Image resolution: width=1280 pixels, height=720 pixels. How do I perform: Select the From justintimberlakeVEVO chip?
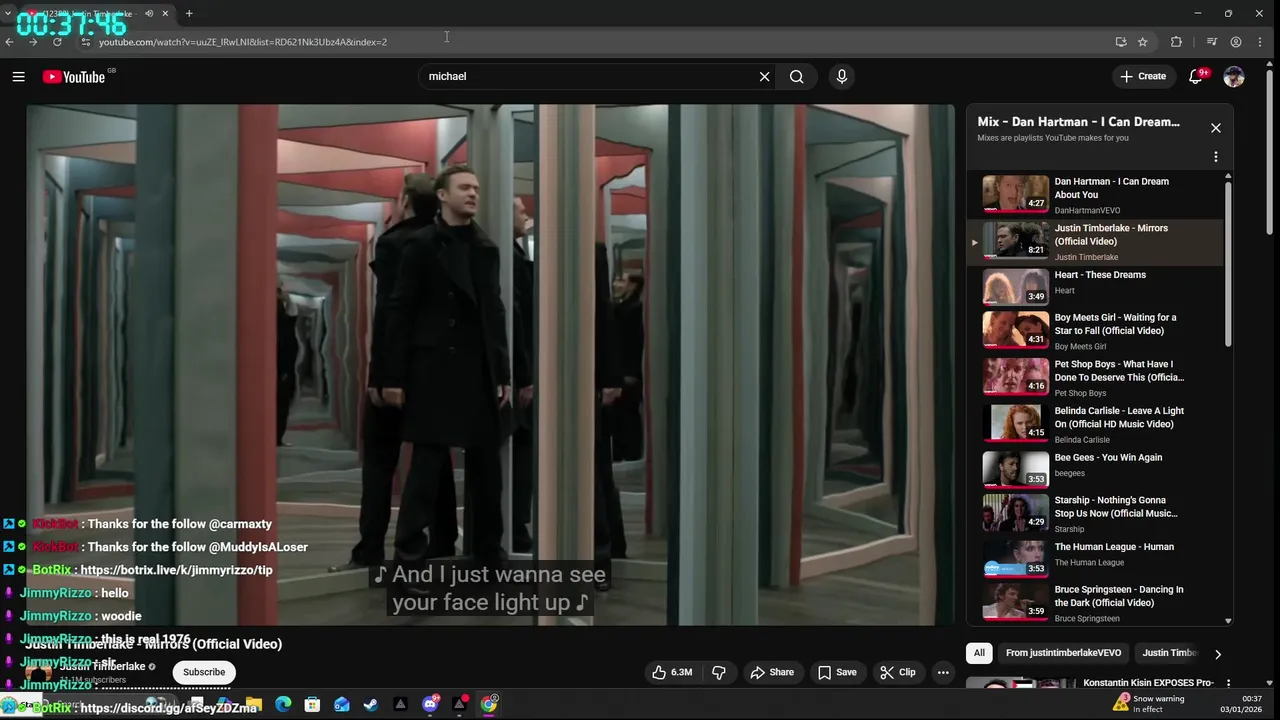[x=1063, y=653]
